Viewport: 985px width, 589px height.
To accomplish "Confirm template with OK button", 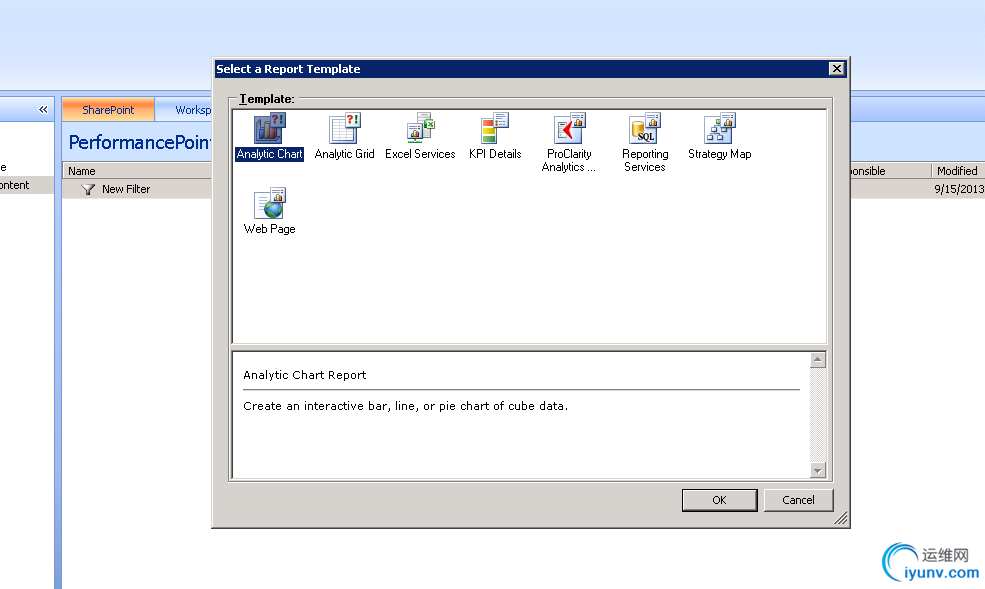I will pyautogui.click(x=719, y=500).
